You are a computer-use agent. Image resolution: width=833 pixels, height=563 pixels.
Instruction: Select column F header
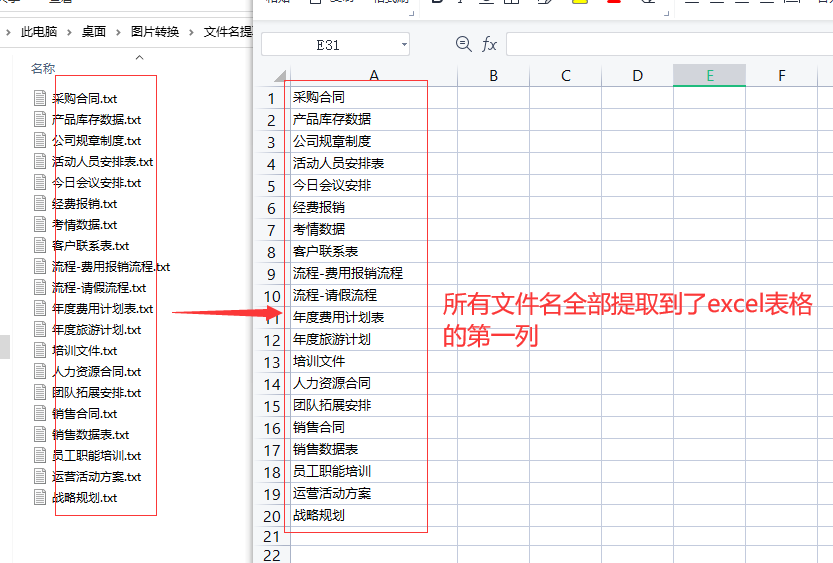(x=781, y=76)
